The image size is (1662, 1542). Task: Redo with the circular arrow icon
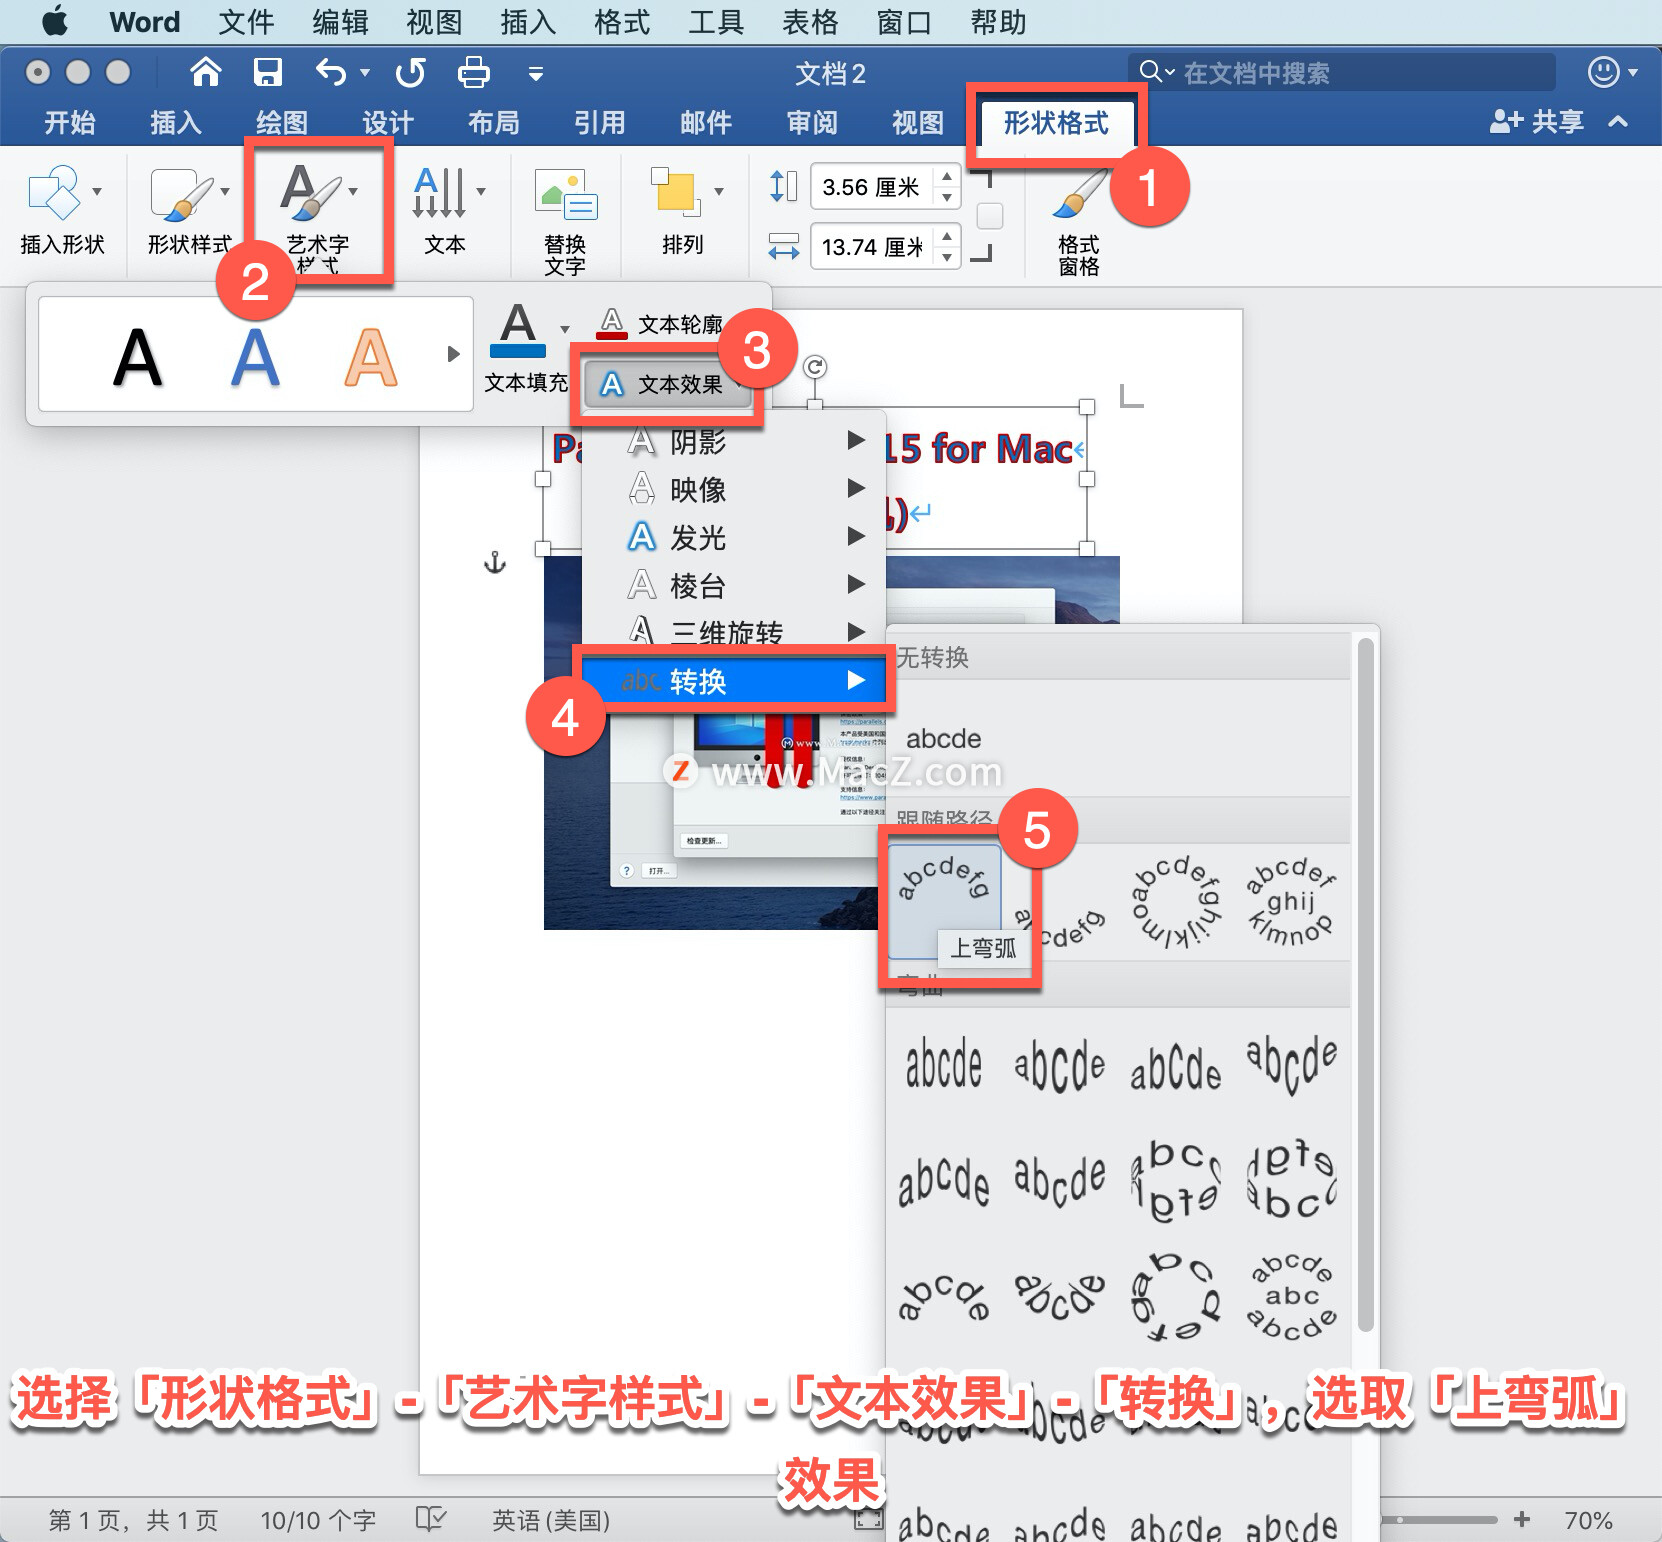[x=411, y=72]
